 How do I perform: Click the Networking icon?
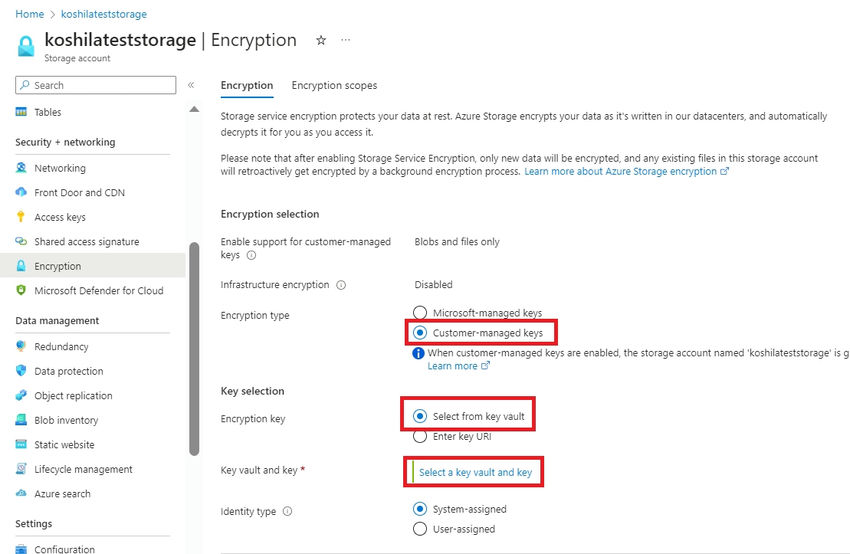tap(21, 168)
